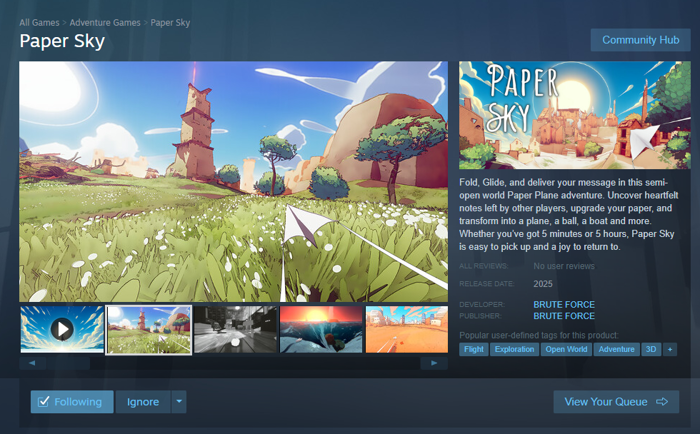Select the Open World tag
The image size is (700, 434).
pyautogui.click(x=566, y=349)
